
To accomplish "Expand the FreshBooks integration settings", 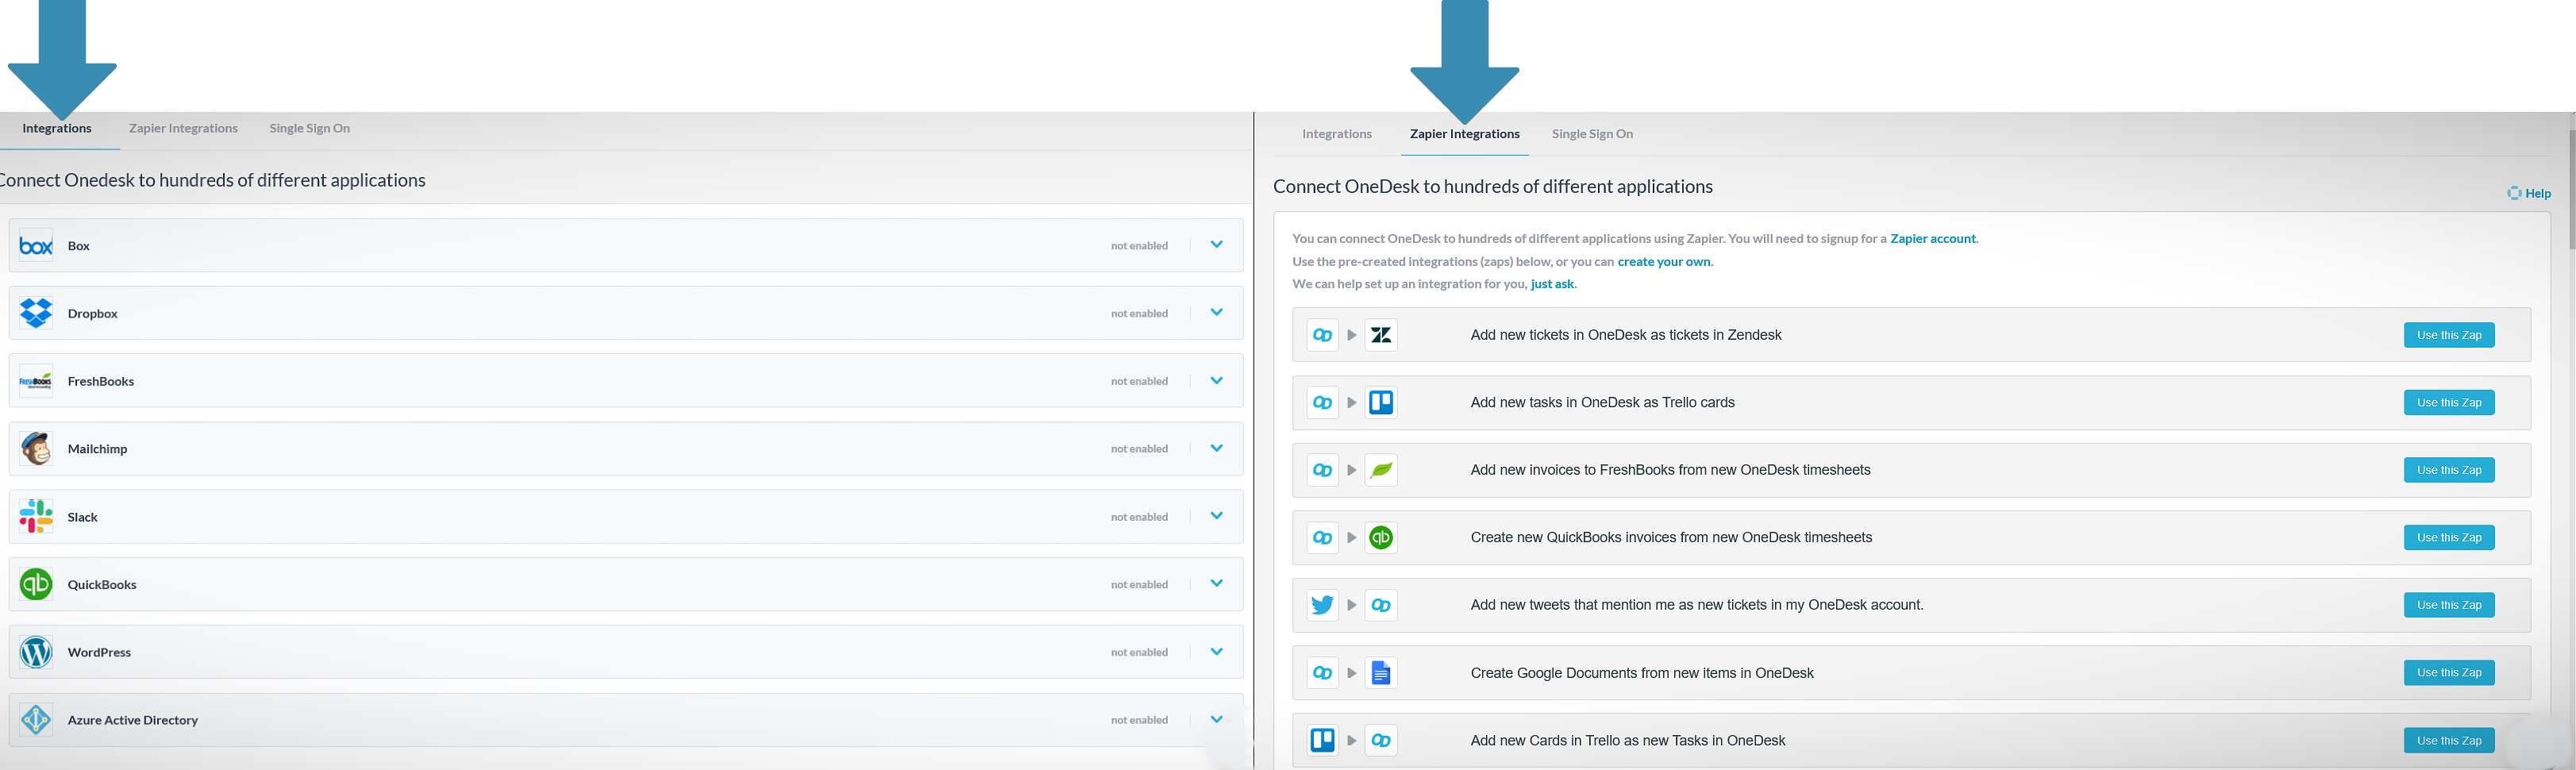I will (1216, 380).
